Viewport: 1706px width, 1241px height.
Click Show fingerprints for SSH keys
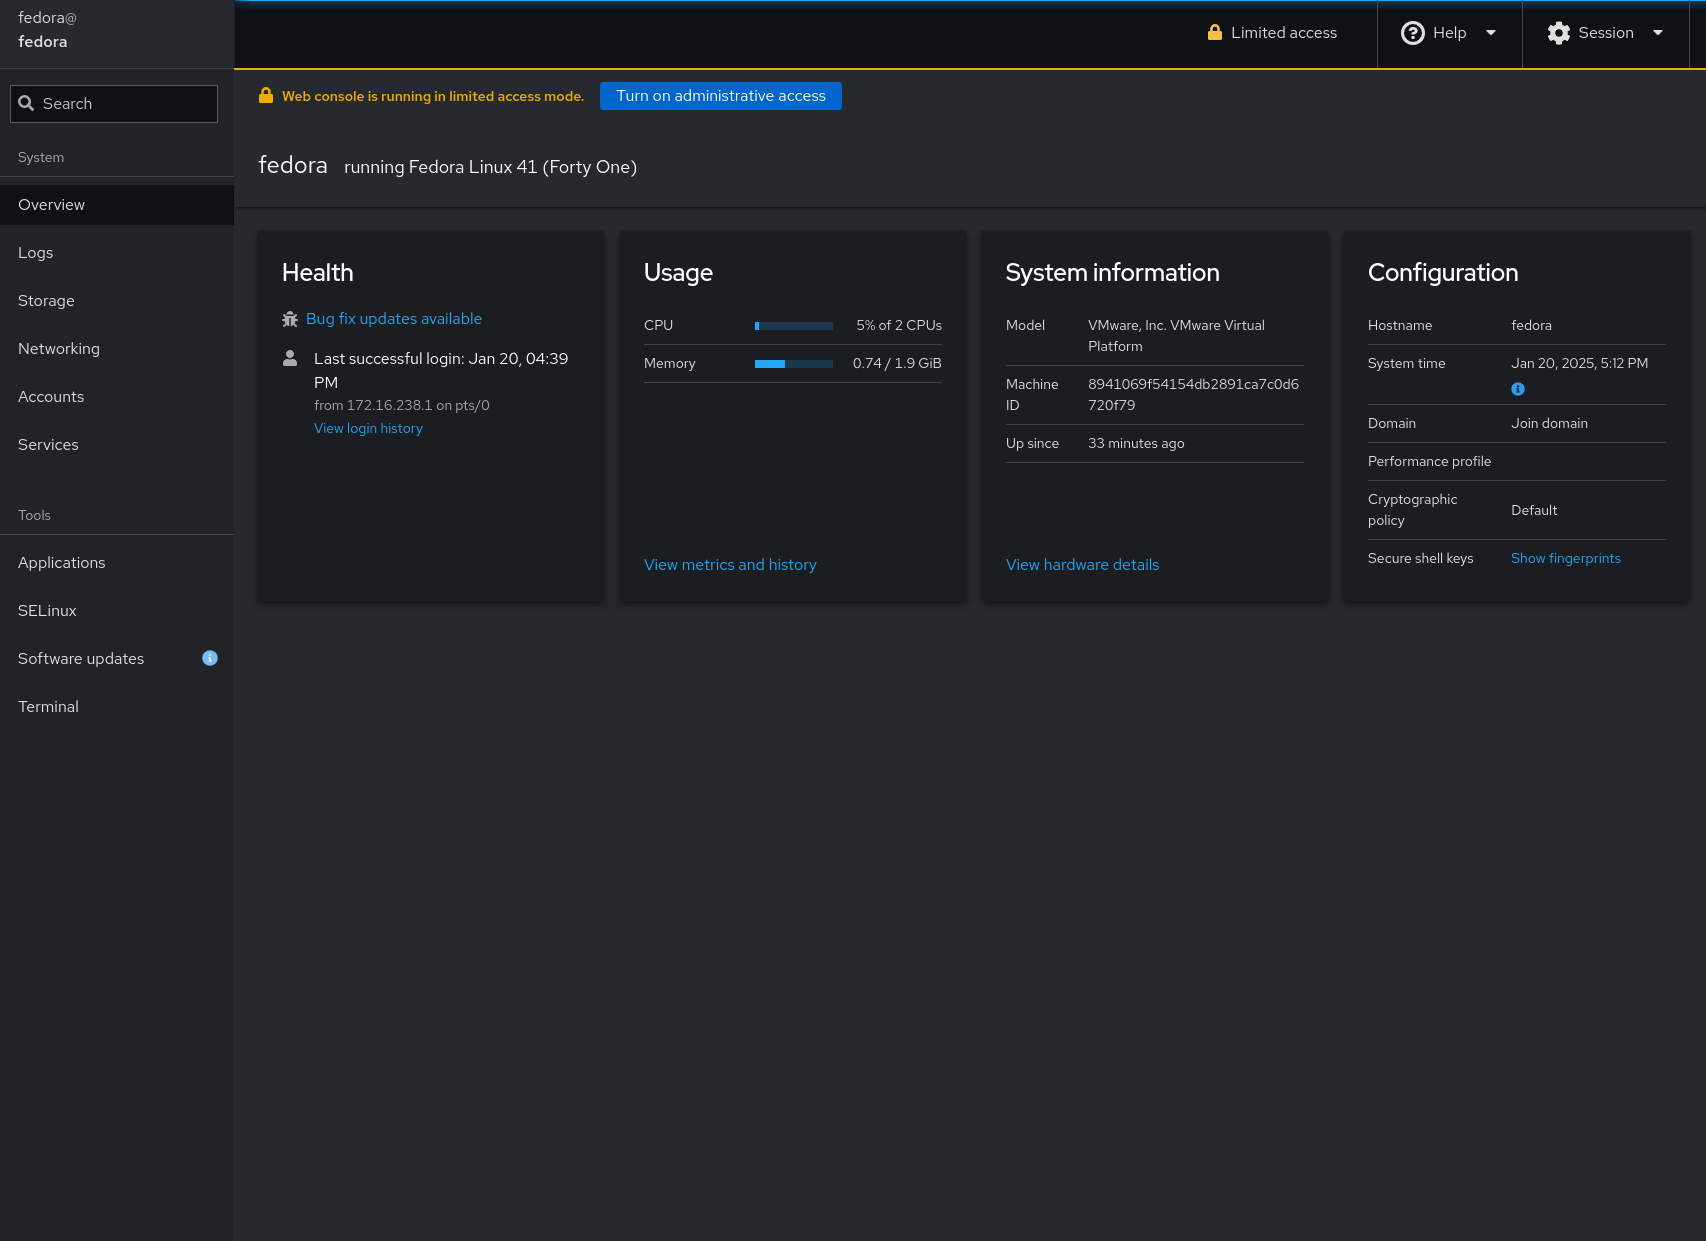[1565, 559]
